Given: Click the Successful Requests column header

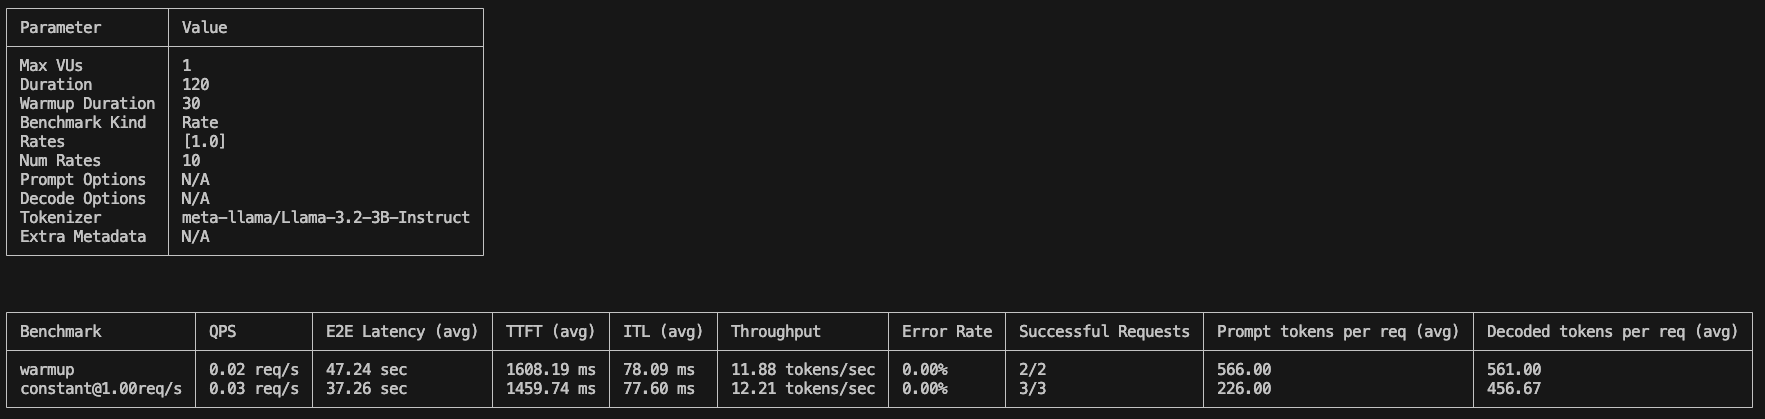Looking at the screenshot, I should click(x=1104, y=332).
